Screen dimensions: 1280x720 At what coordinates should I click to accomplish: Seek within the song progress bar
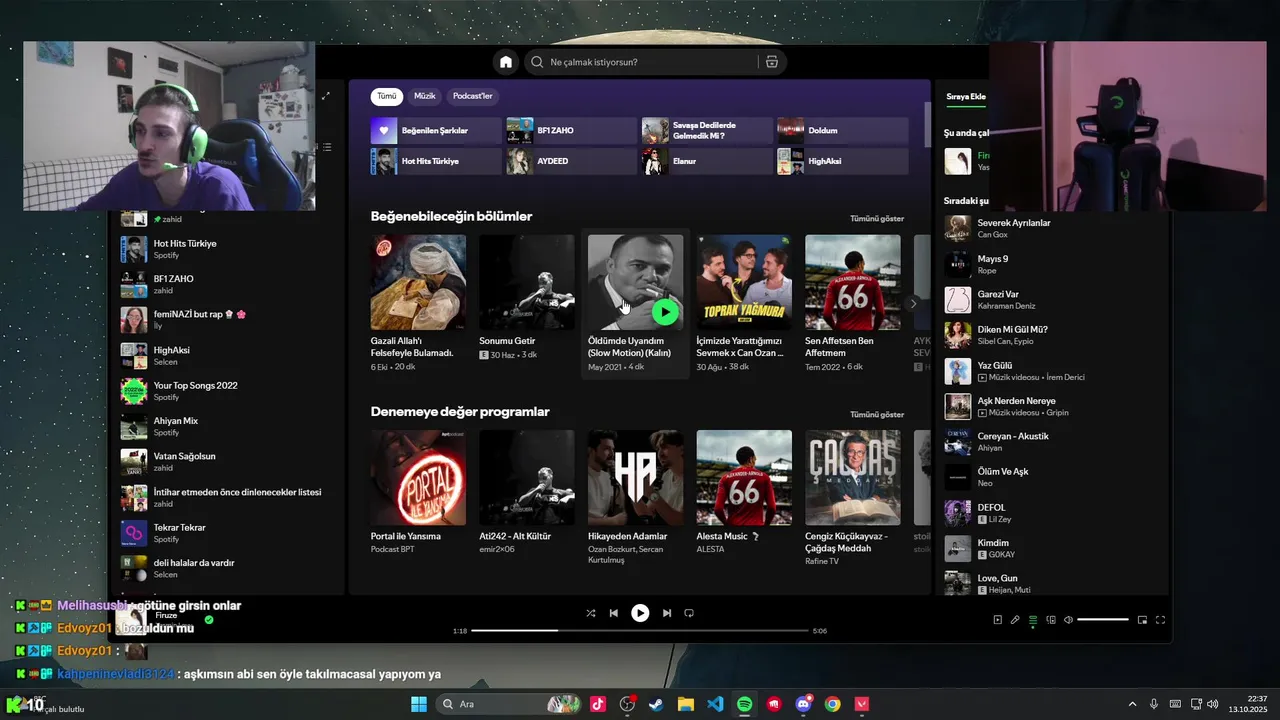point(640,631)
